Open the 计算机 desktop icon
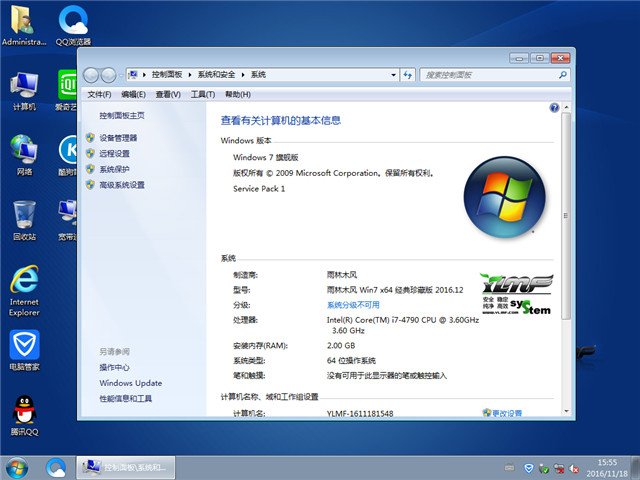640x480 pixels. click(x=24, y=91)
